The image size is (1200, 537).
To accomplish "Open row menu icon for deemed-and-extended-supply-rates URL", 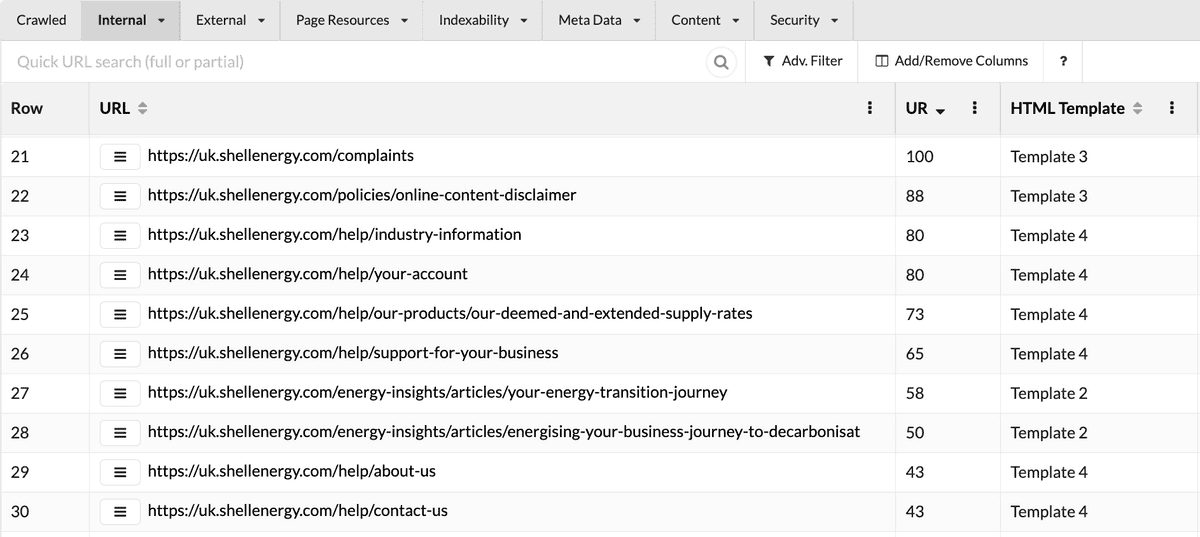I will tap(119, 314).
